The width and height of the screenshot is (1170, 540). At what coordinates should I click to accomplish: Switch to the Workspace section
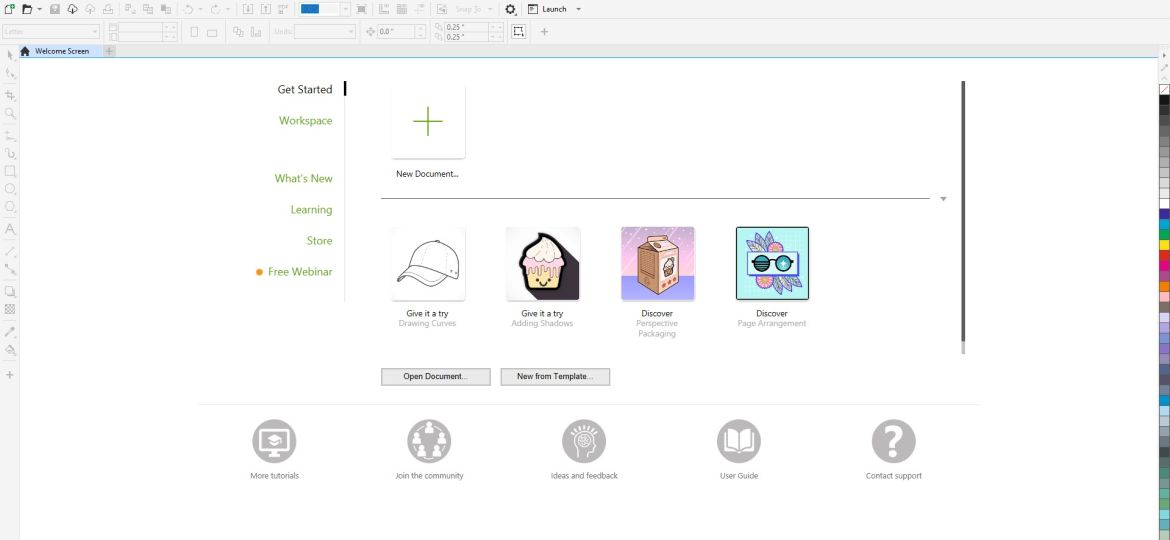(x=305, y=121)
